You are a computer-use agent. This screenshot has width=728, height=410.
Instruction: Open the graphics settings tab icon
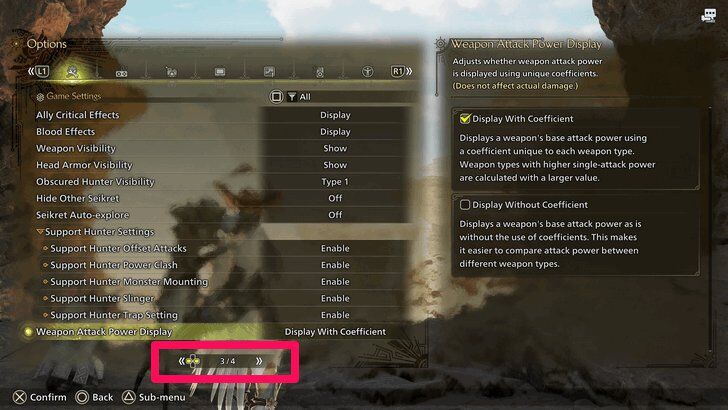coord(269,72)
